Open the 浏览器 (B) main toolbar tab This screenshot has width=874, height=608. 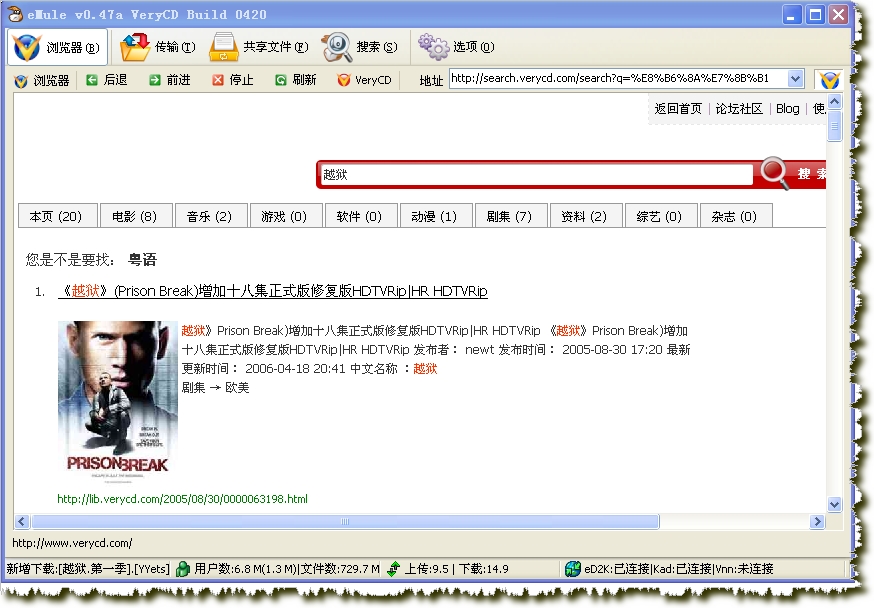(57, 47)
